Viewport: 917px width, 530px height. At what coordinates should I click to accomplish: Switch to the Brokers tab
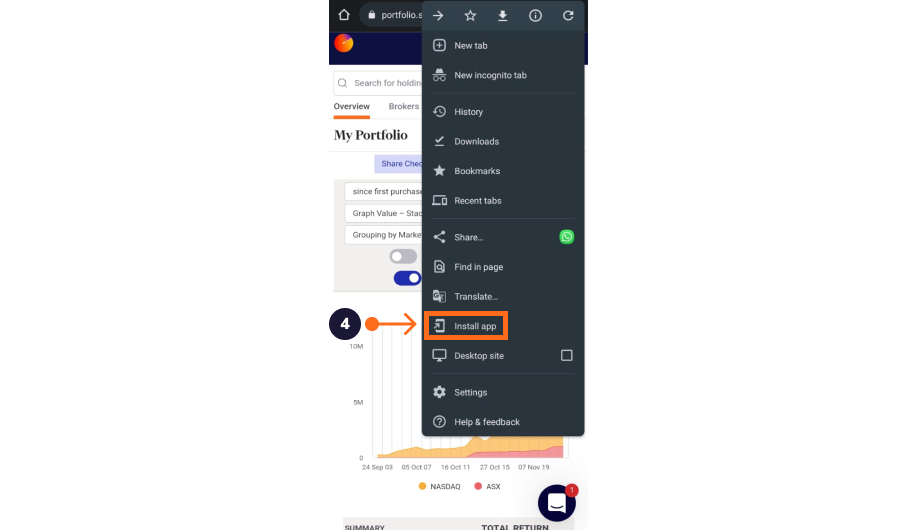click(x=404, y=106)
